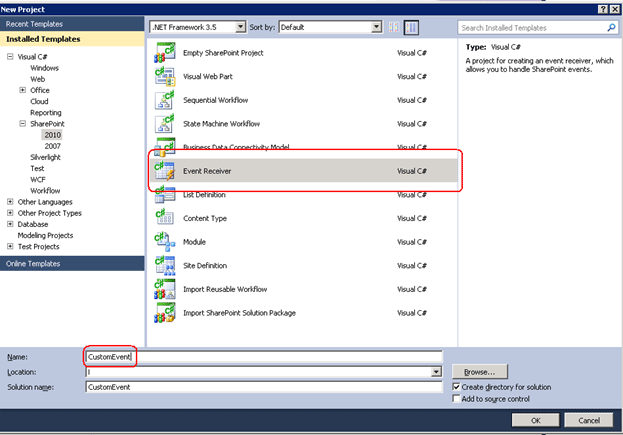Screen dimensions: 623x435
Task: Select the WCF category
Action: pos(38,180)
